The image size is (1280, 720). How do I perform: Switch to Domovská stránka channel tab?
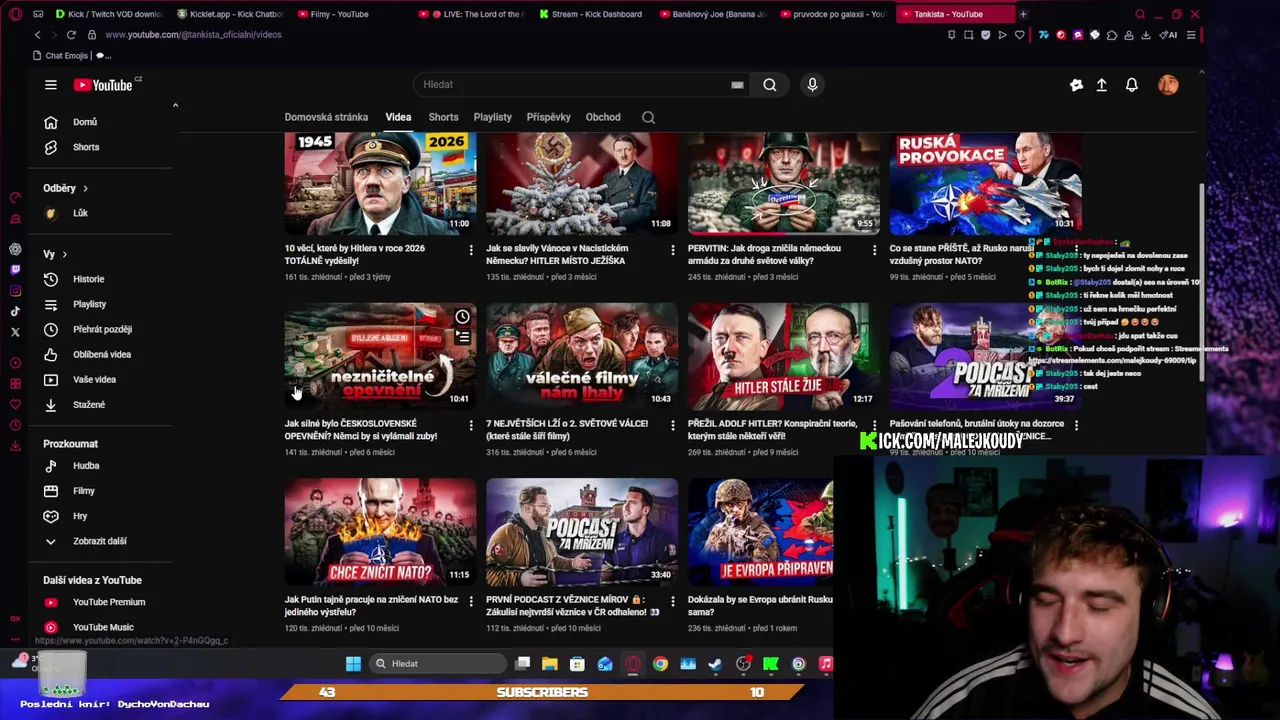coord(326,117)
